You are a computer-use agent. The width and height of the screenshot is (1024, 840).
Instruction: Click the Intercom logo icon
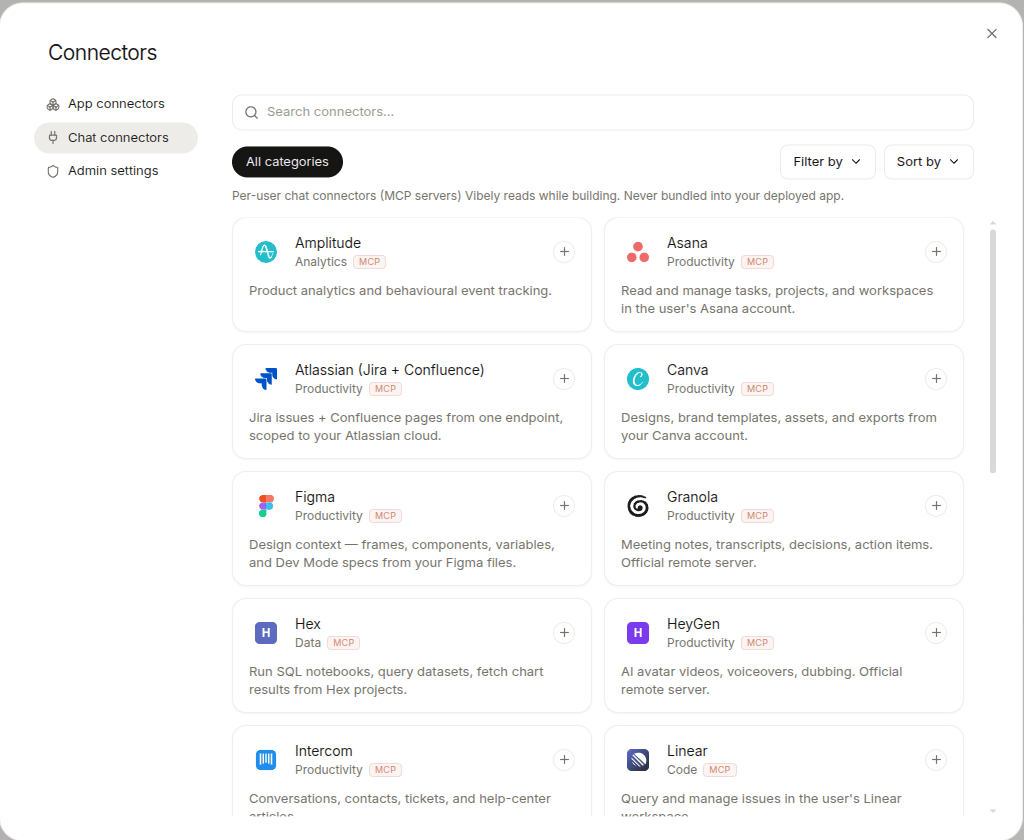266,760
